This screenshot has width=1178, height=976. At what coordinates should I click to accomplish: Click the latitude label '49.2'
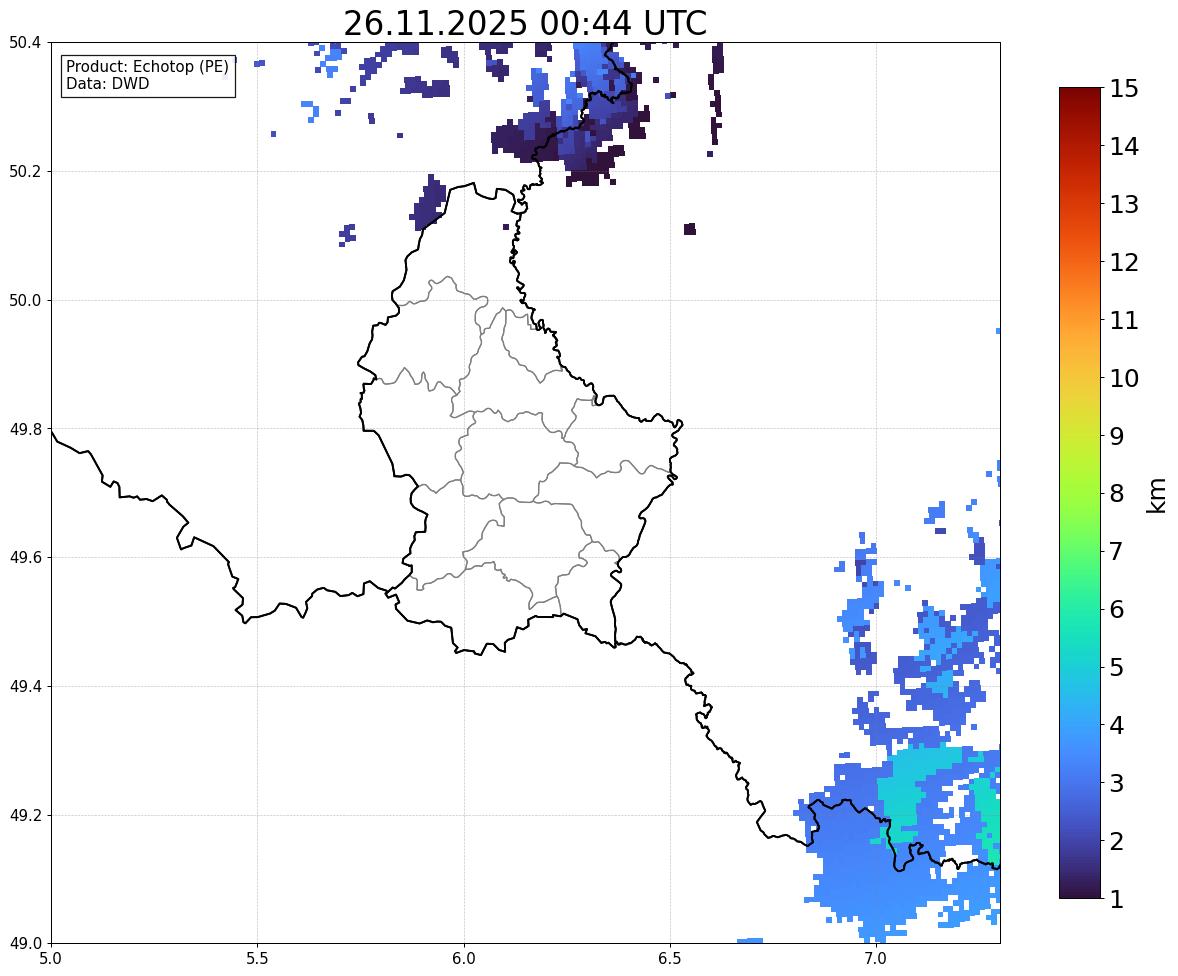tap(25, 815)
